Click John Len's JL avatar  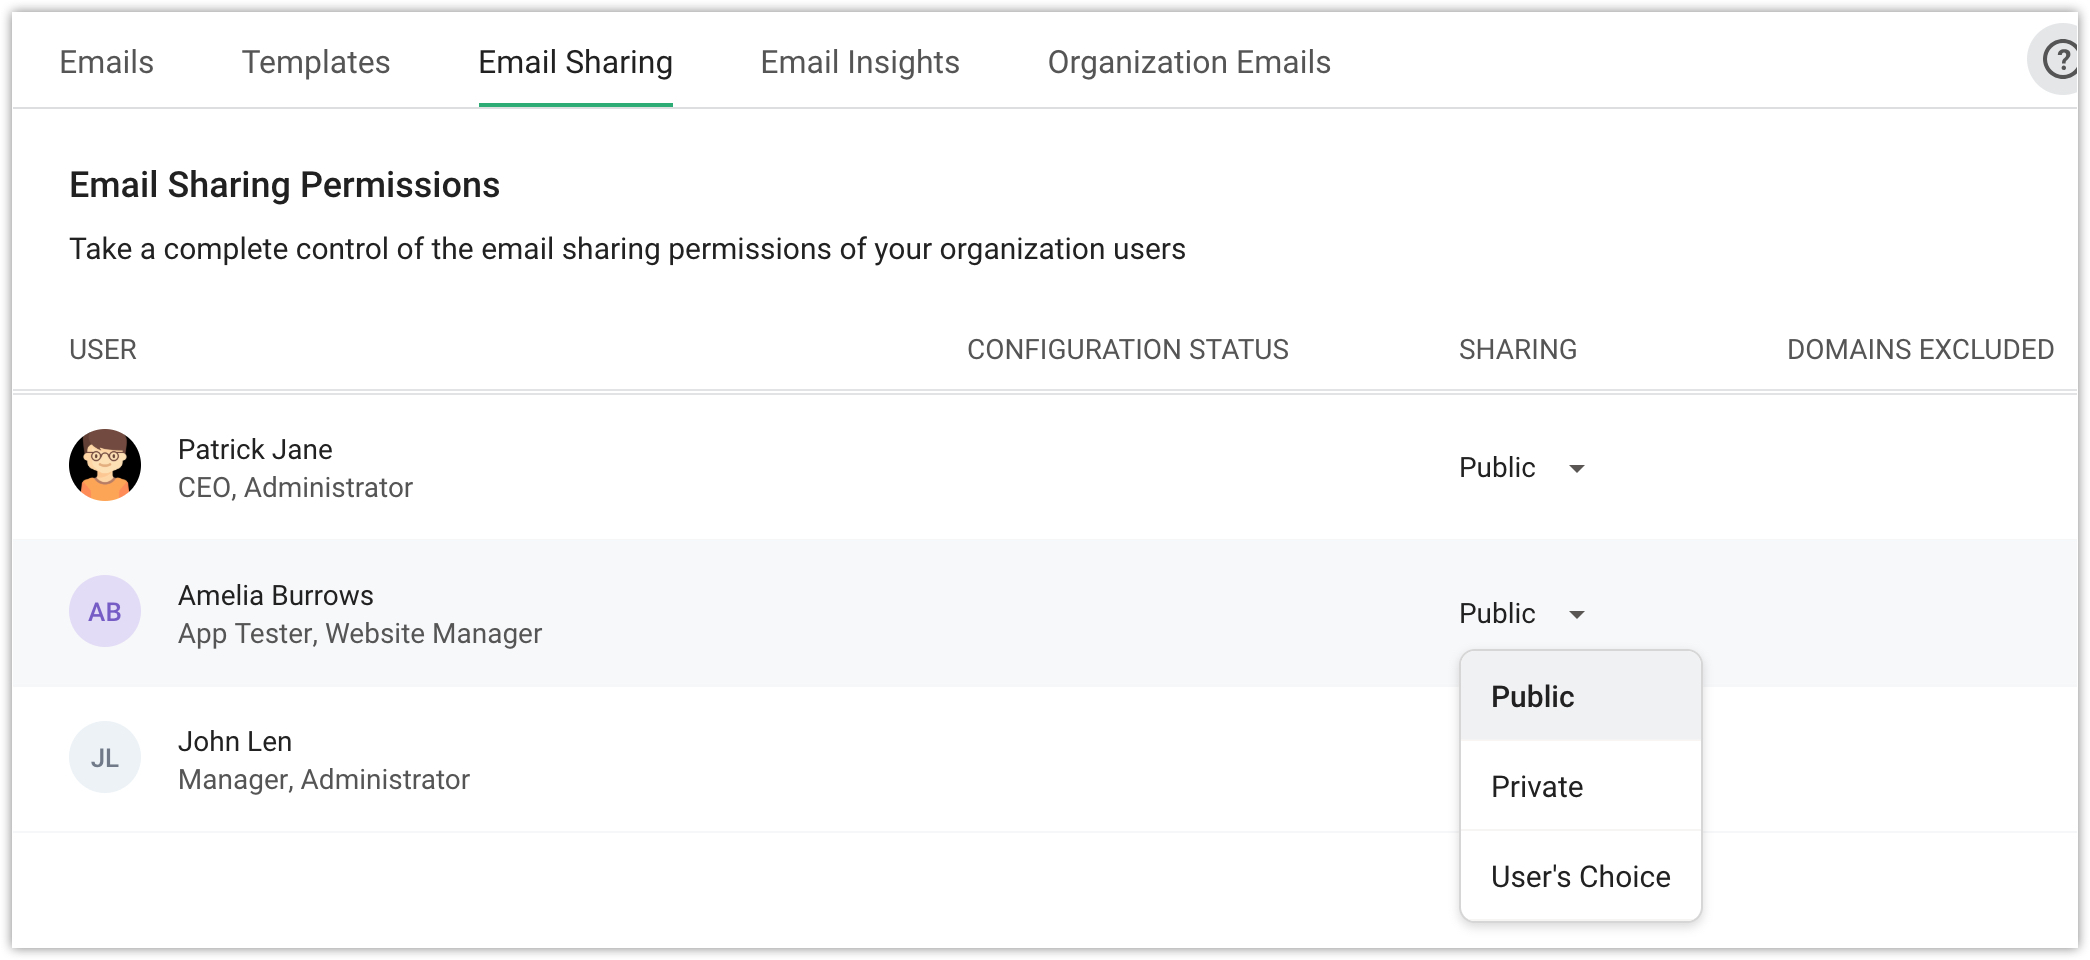(x=105, y=757)
